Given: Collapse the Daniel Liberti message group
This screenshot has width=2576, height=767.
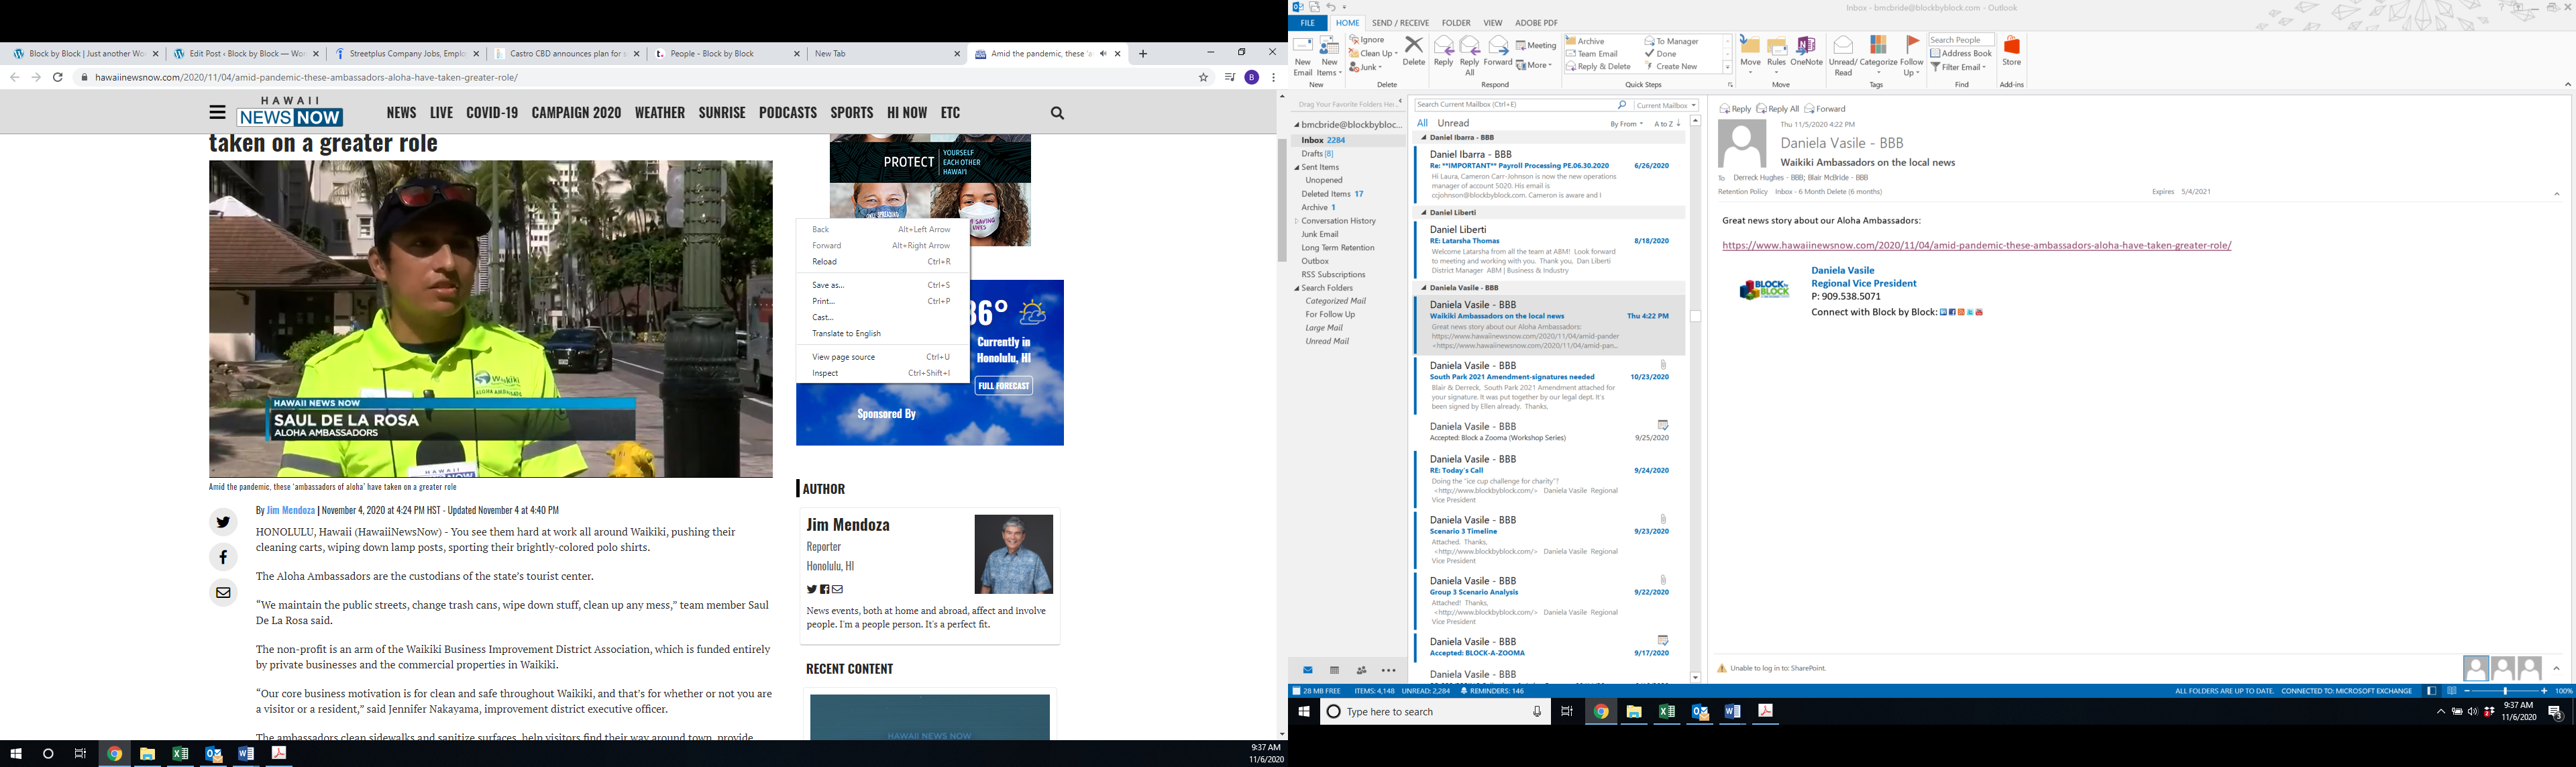Looking at the screenshot, I should point(1424,212).
